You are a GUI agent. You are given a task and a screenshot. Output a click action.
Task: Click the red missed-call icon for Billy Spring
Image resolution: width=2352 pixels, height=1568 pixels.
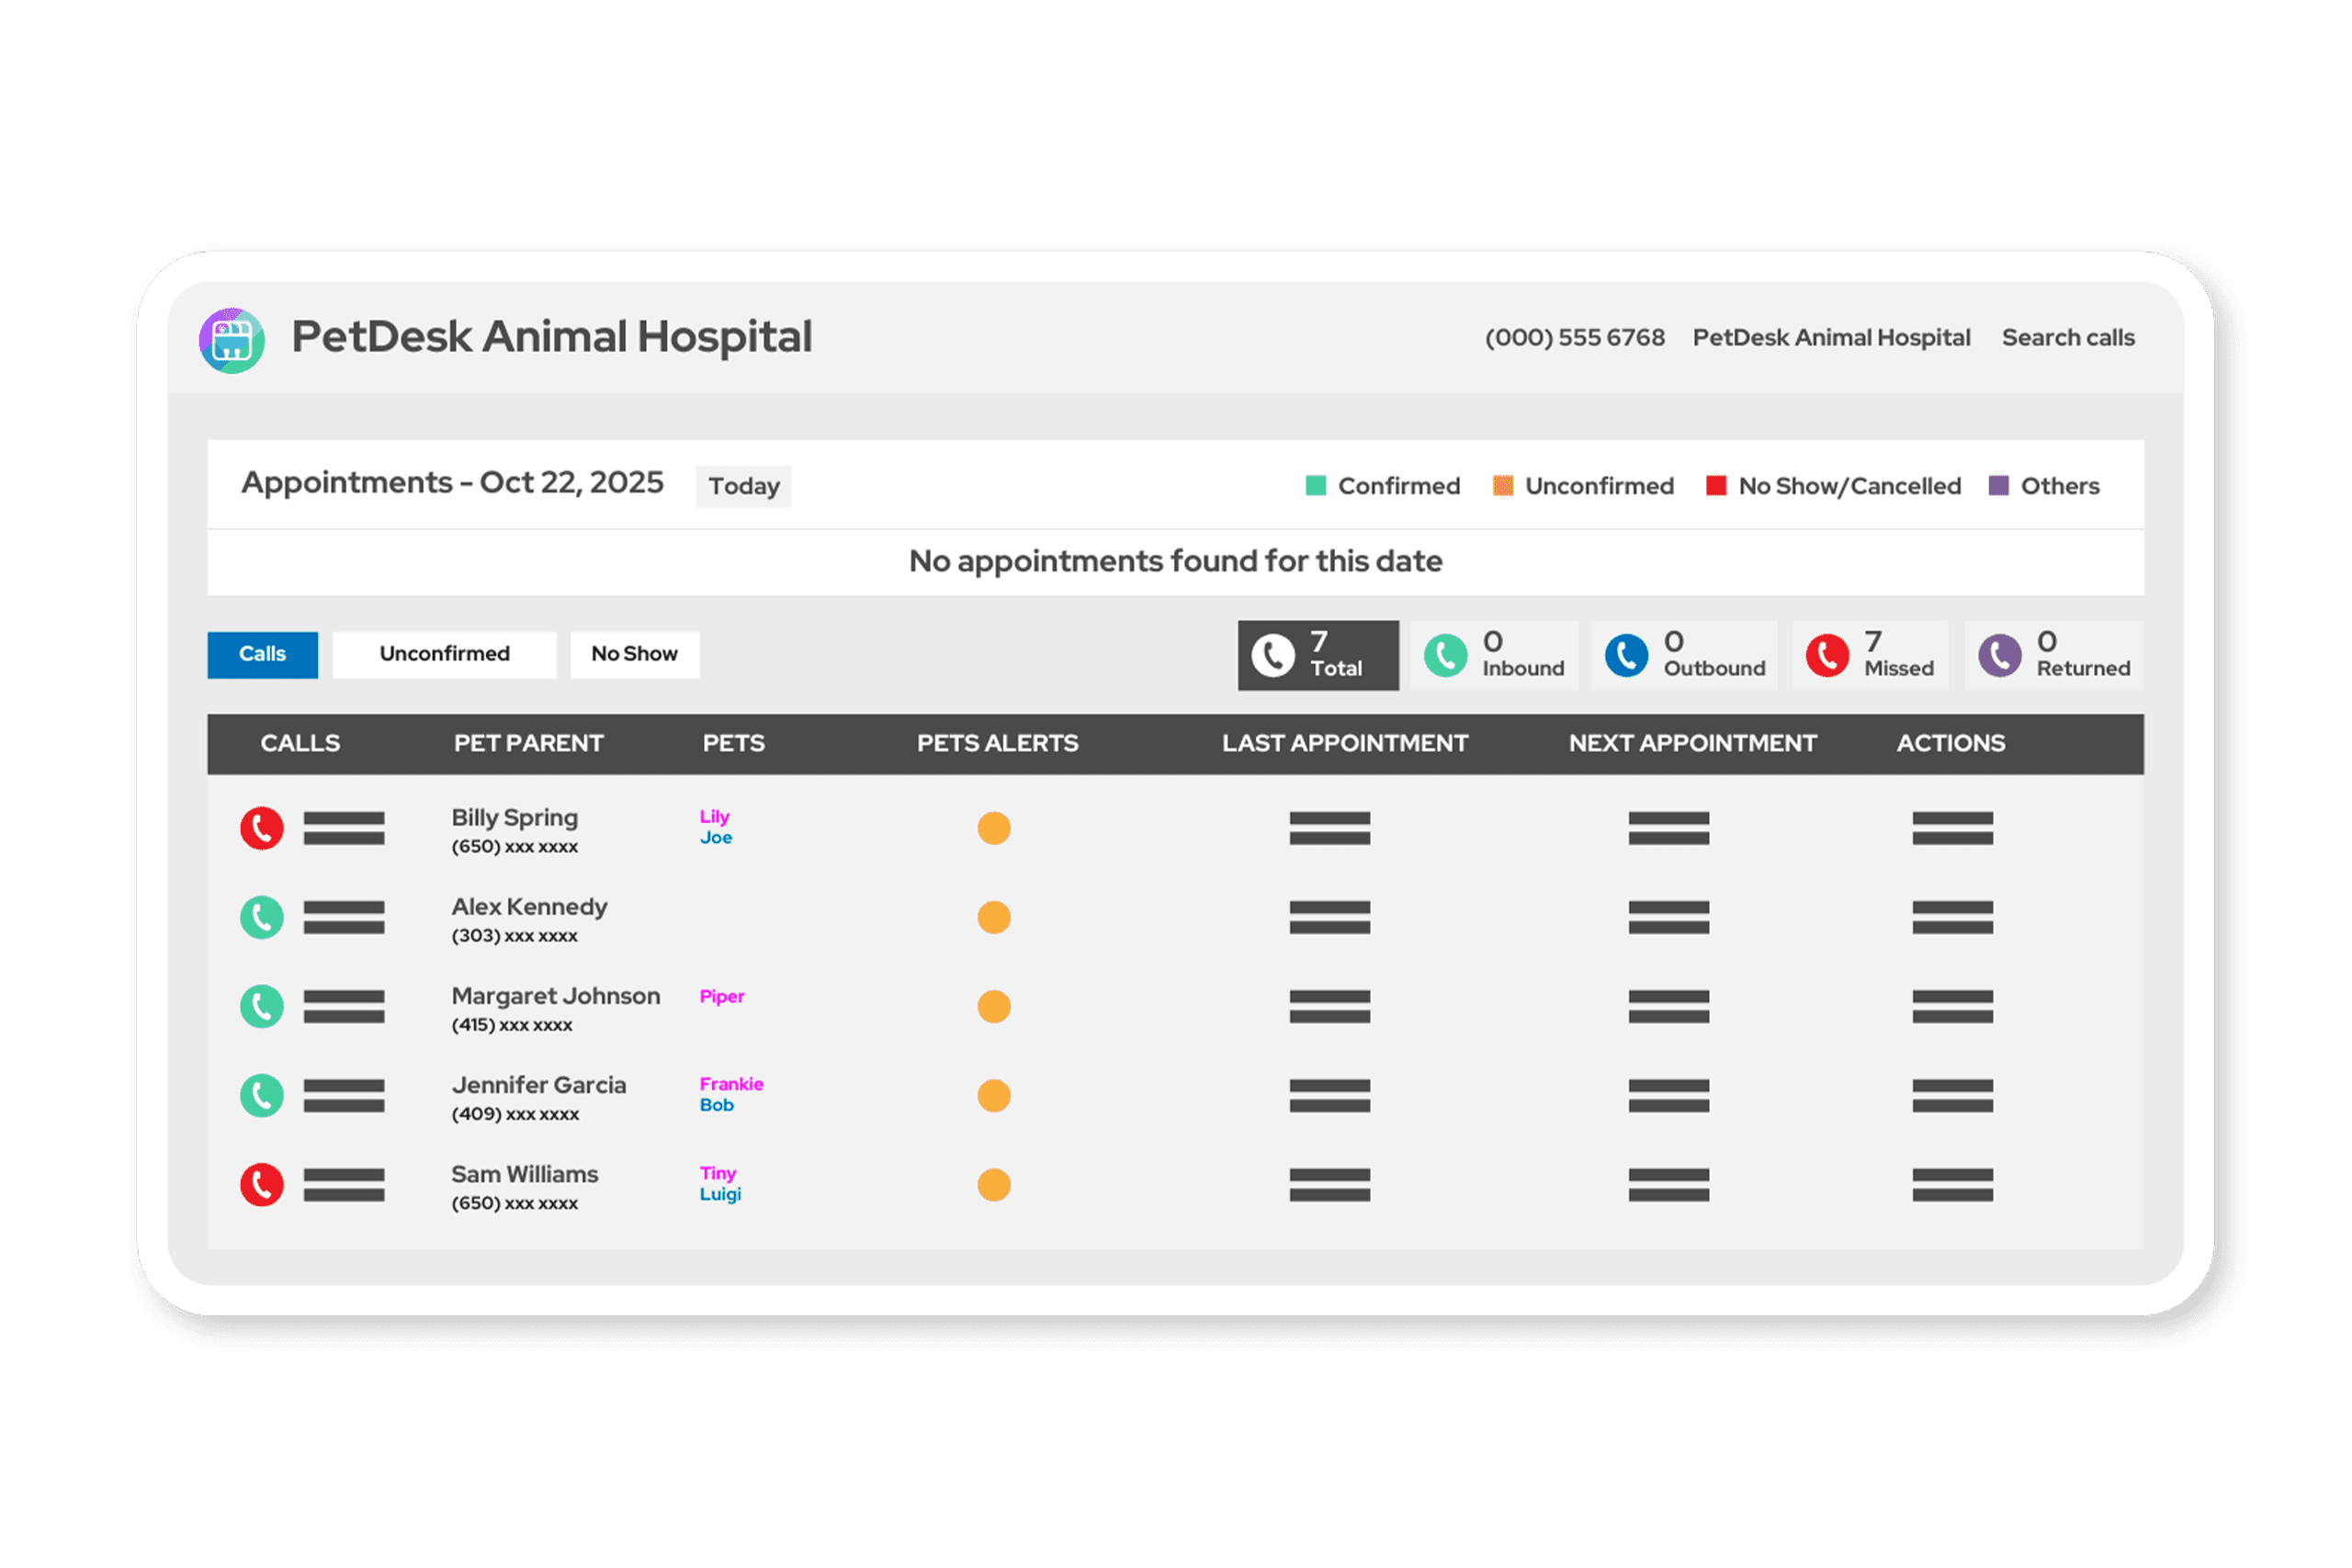pos(262,828)
